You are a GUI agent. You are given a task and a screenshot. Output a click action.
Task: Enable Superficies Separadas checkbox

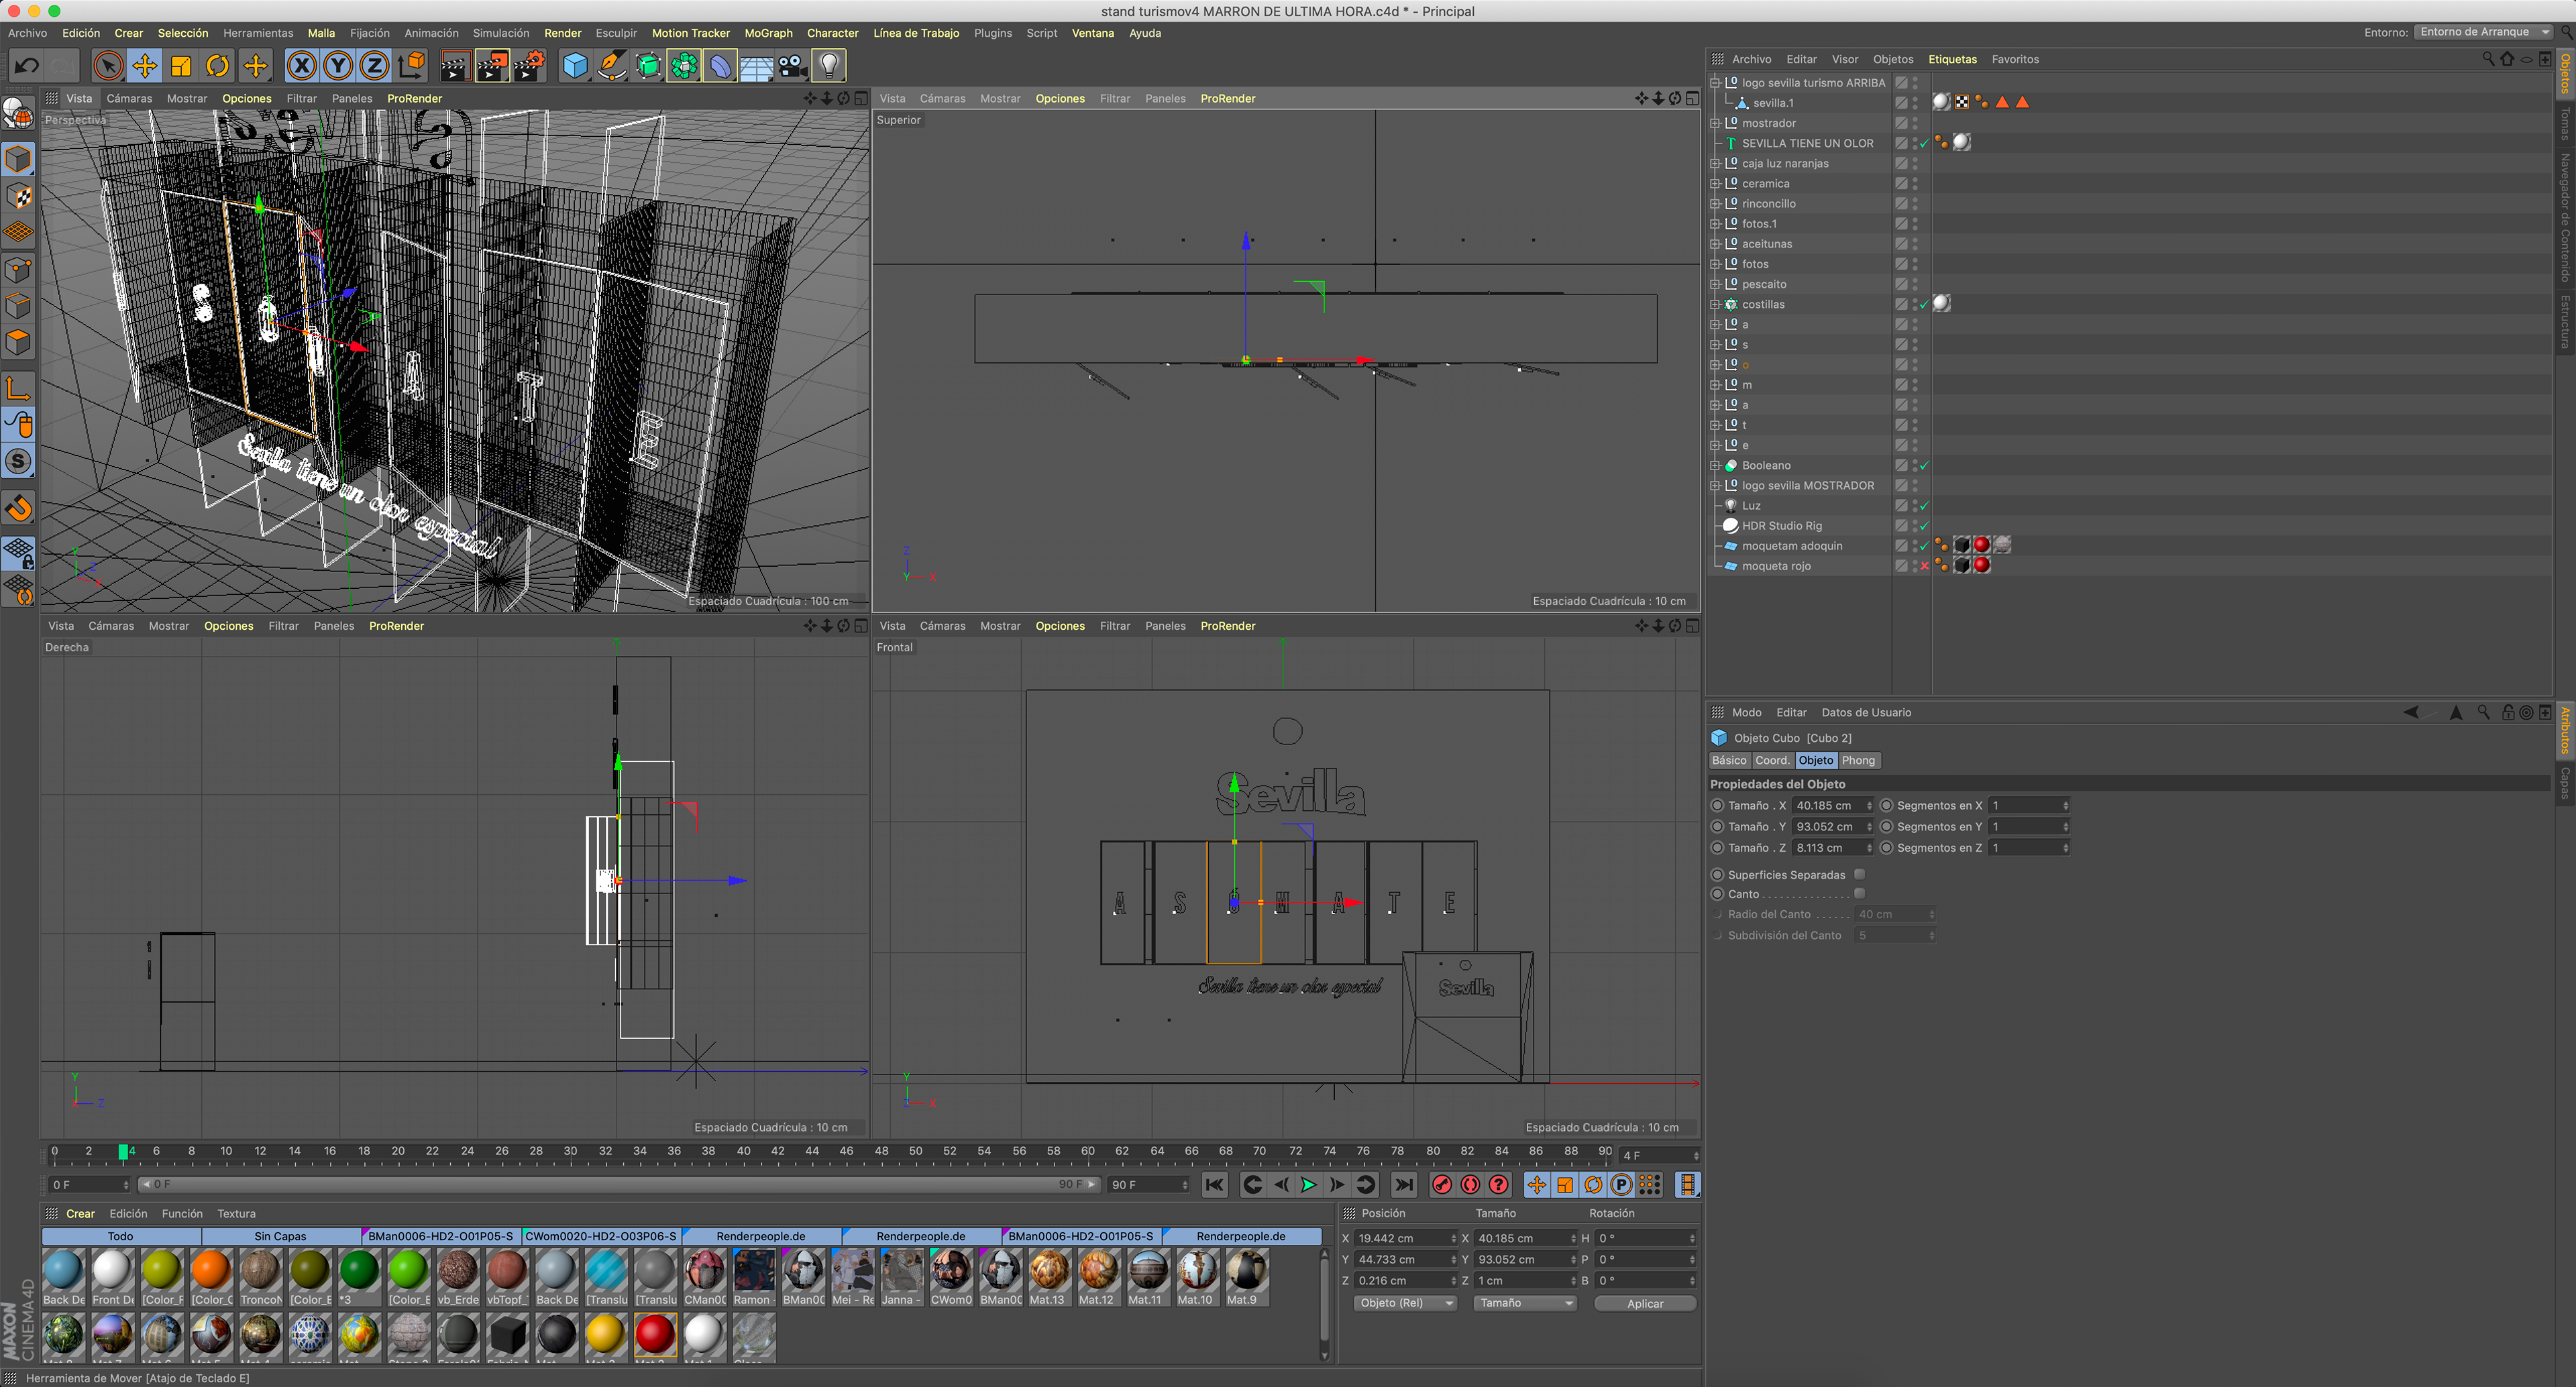1859,875
